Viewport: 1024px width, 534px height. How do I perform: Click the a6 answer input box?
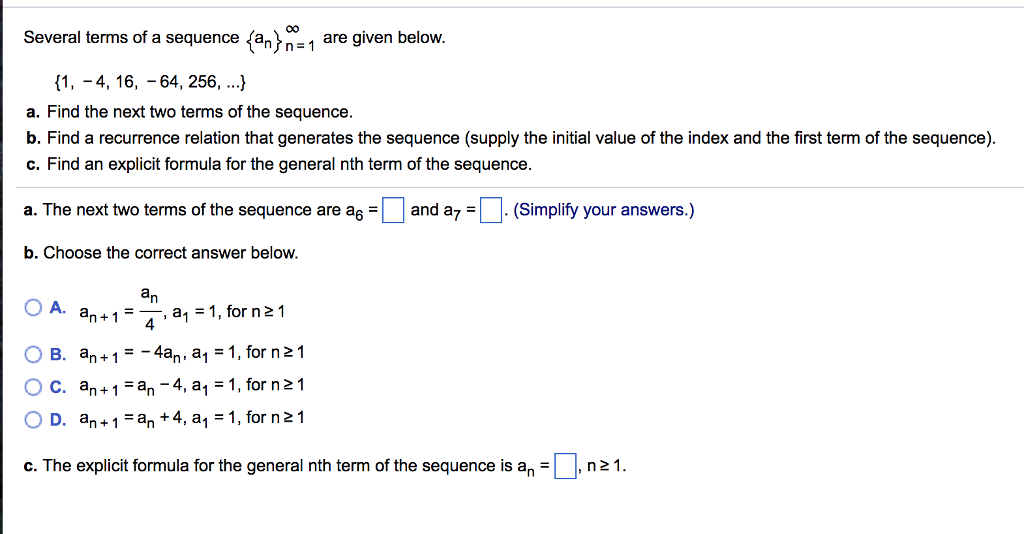[392, 210]
